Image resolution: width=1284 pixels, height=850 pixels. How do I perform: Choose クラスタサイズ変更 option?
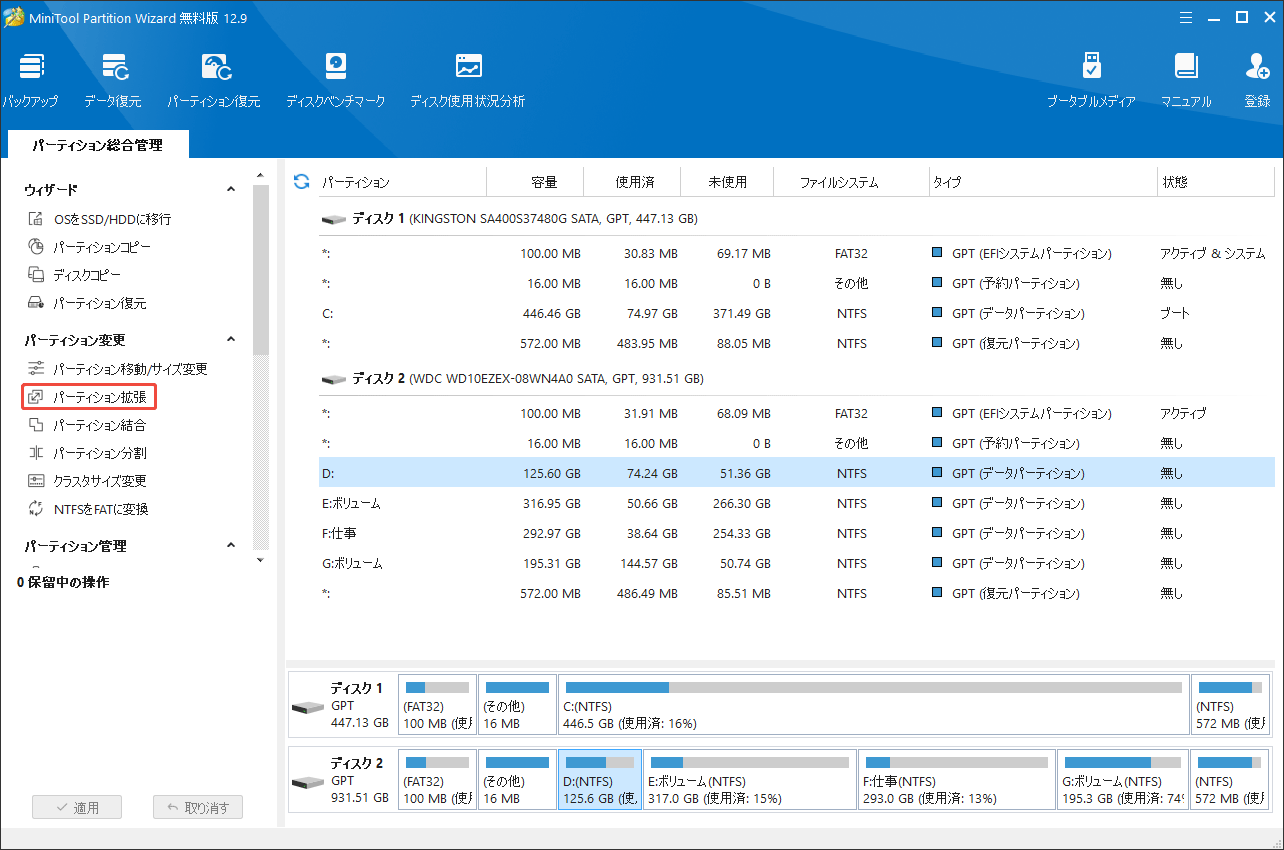(x=87, y=481)
